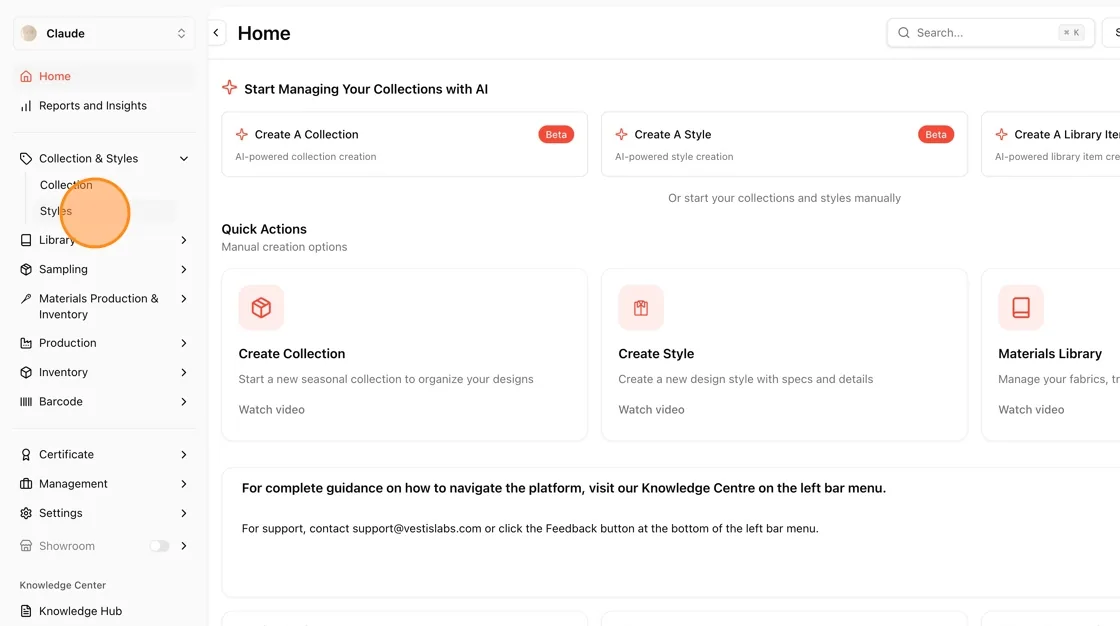Click the Production factory icon
1120x626 pixels.
pos(26,343)
